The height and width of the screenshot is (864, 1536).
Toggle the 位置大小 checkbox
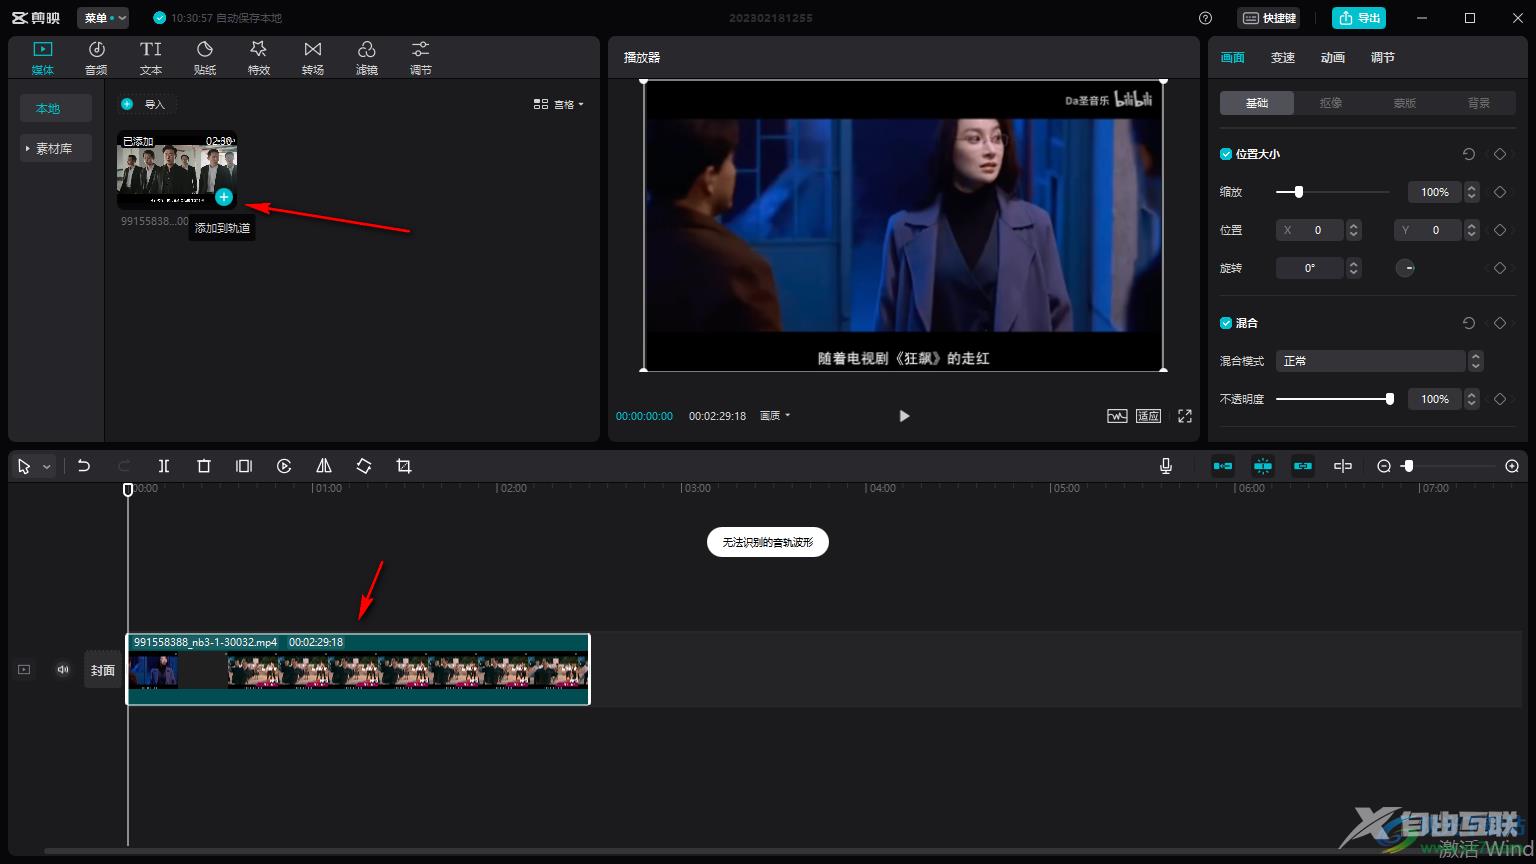[x=1226, y=154]
